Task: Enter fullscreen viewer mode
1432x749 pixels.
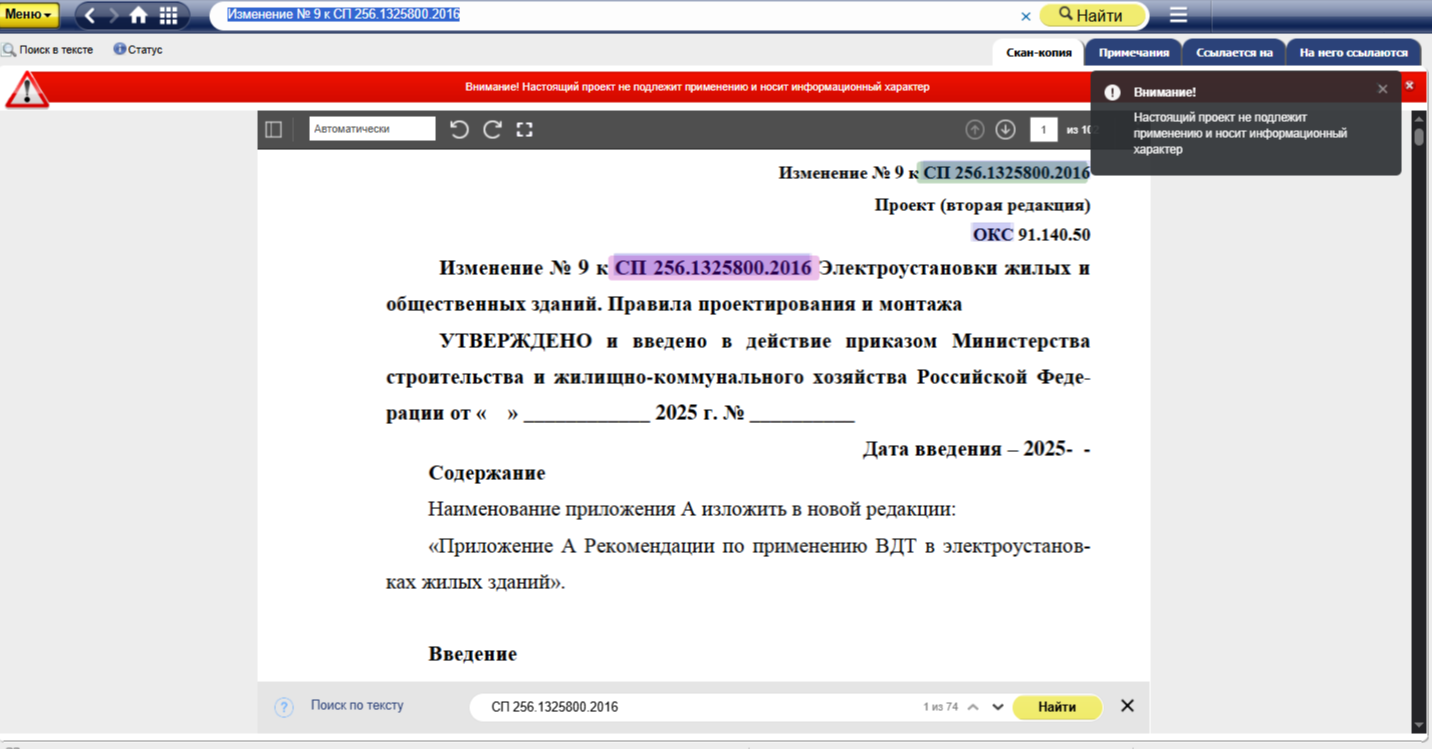Action: 524,129
